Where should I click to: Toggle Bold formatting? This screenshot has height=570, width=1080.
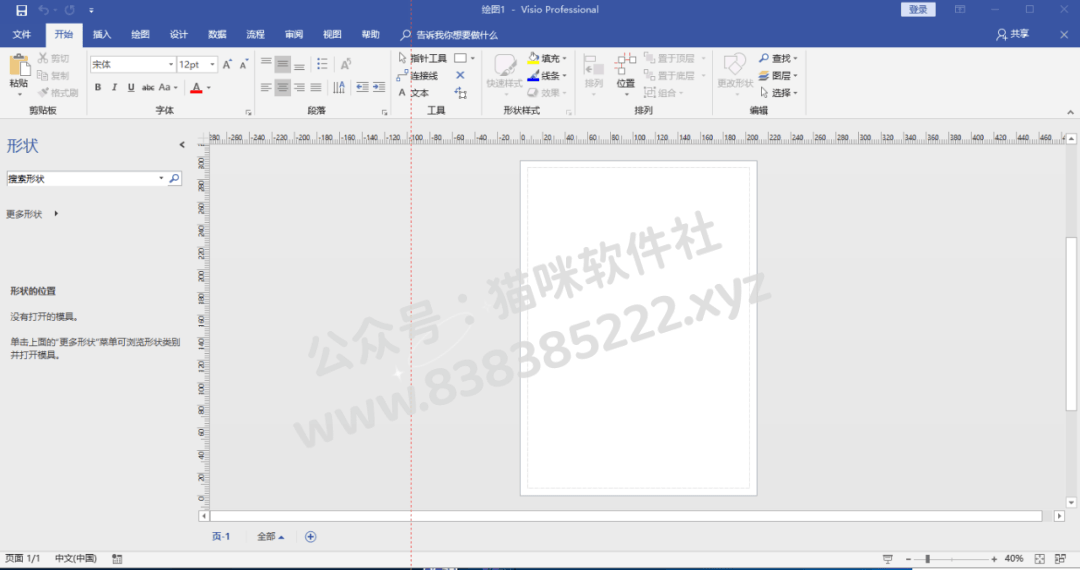pos(98,87)
